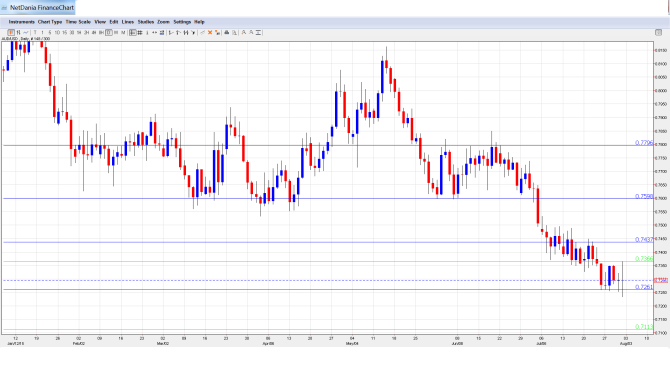The width and height of the screenshot is (670, 377).
Task: Click the 0.7598 horizontal line label
Action: tap(644, 197)
